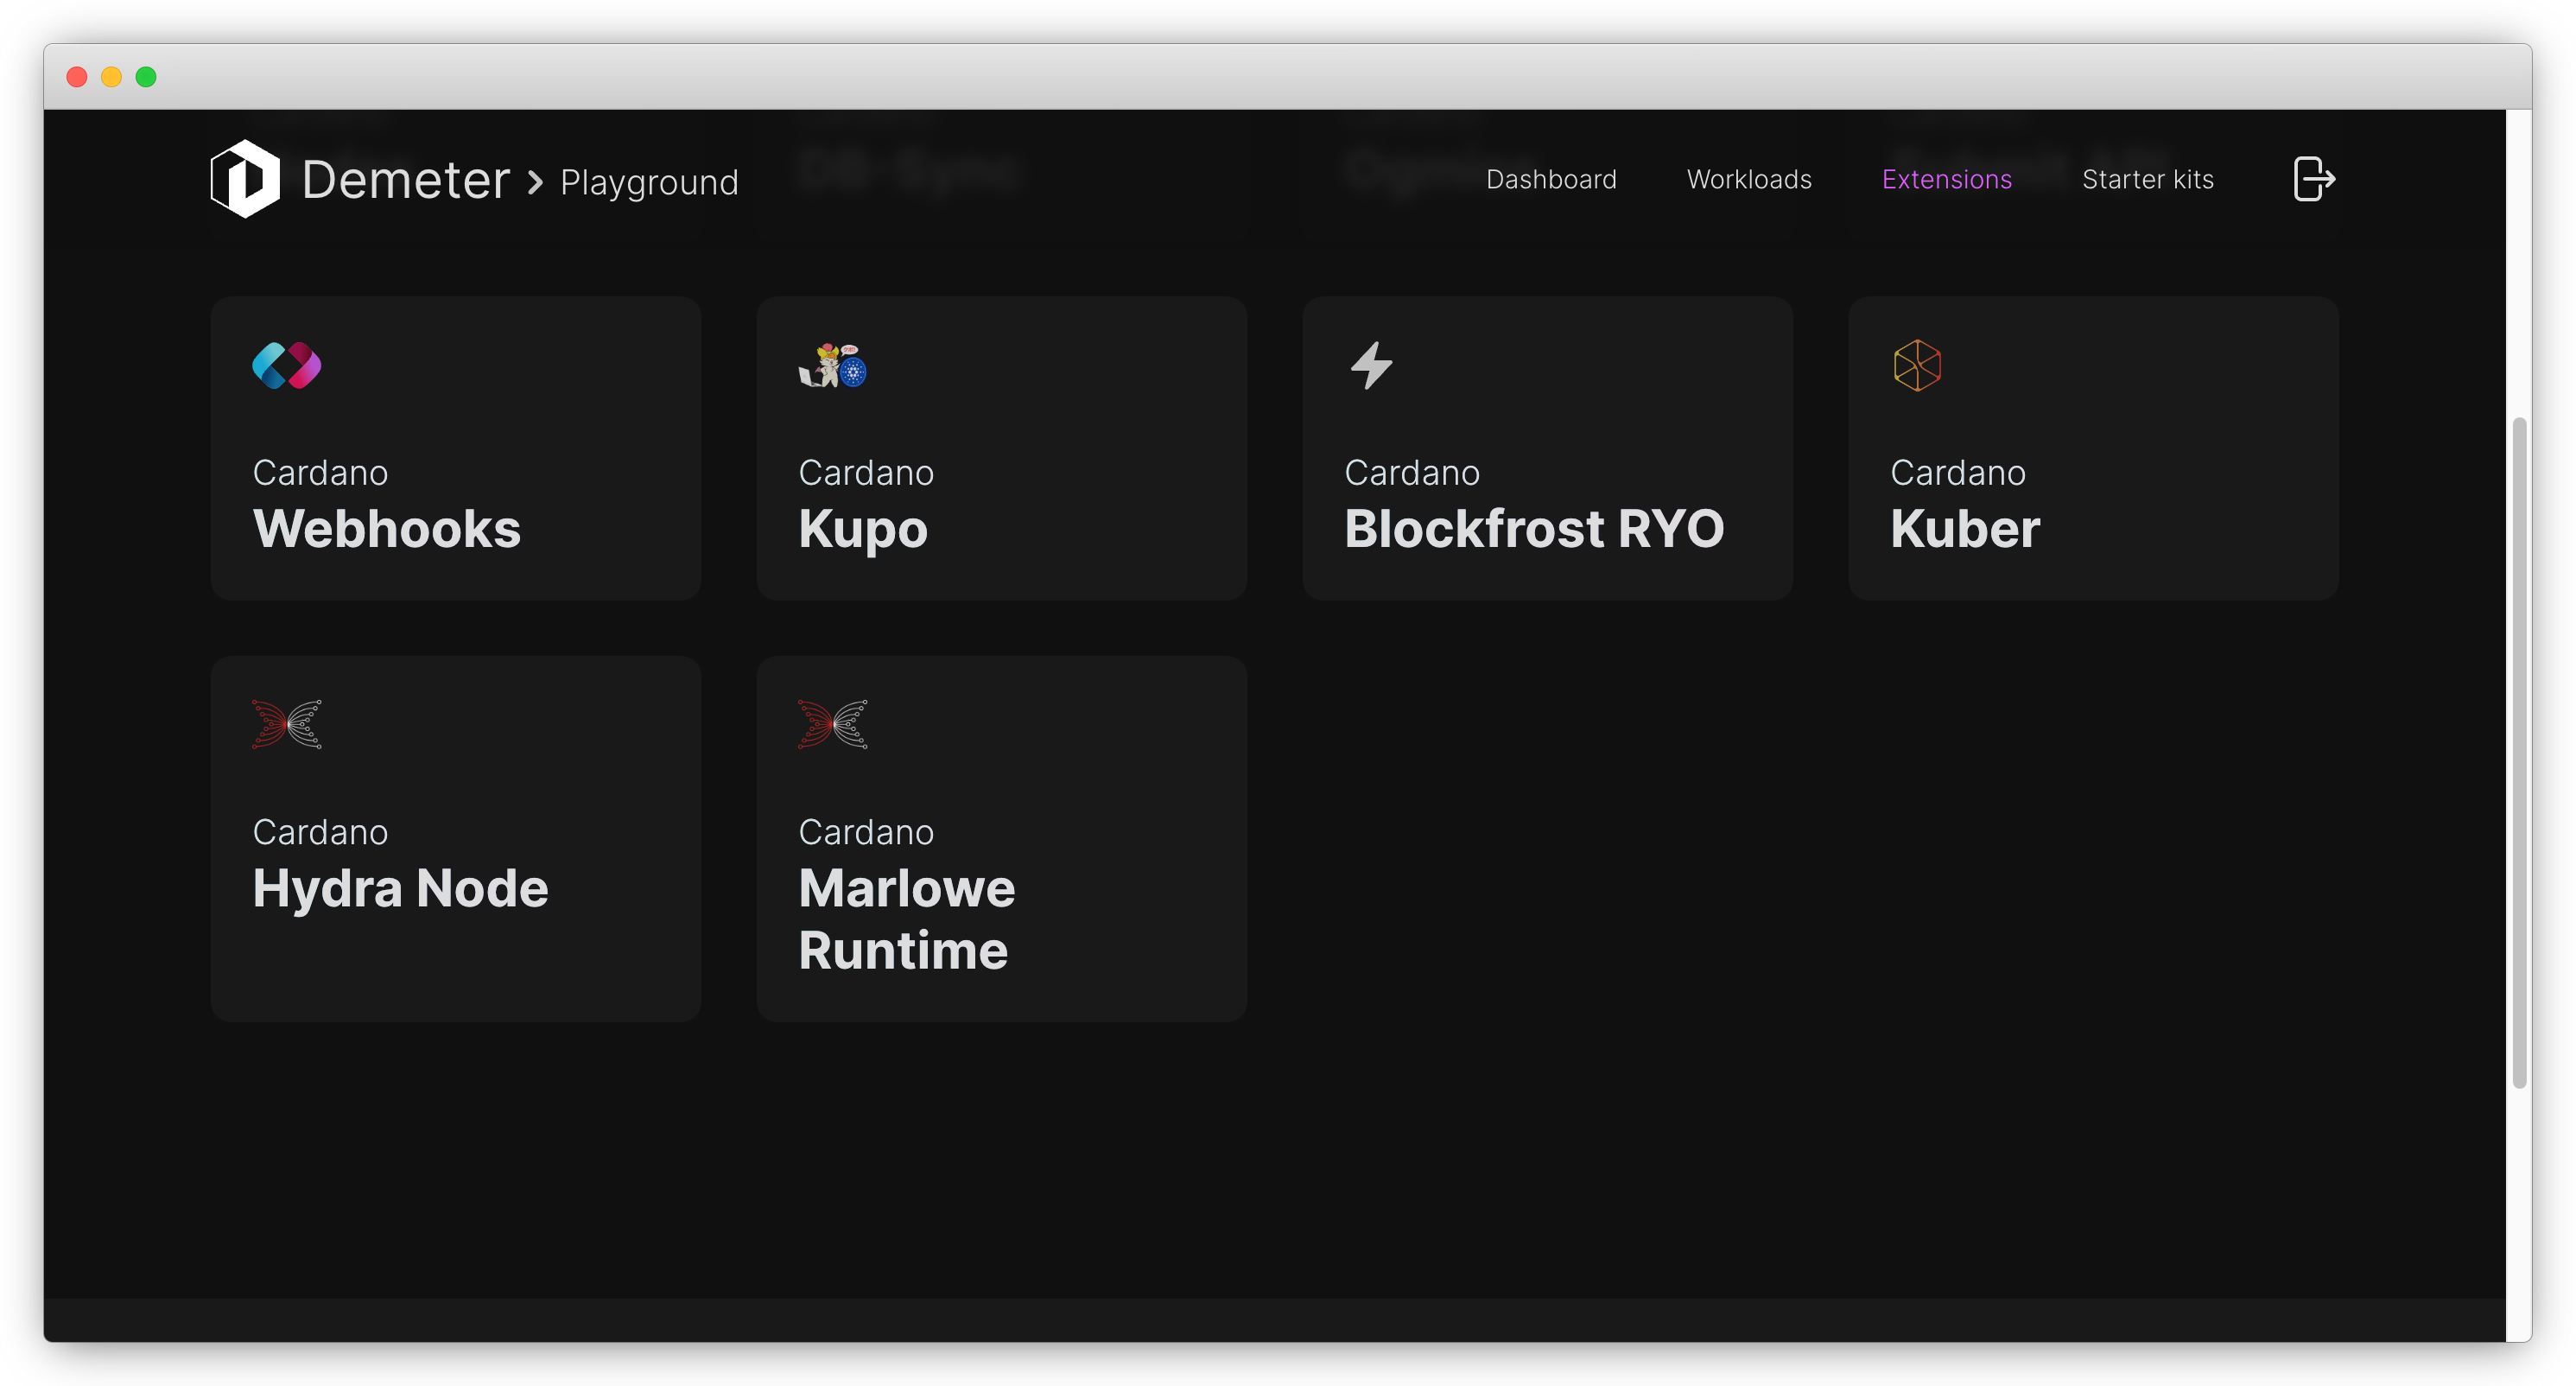
Task: Open the Dashboard nav item
Action: click(x=1551, y=179)
